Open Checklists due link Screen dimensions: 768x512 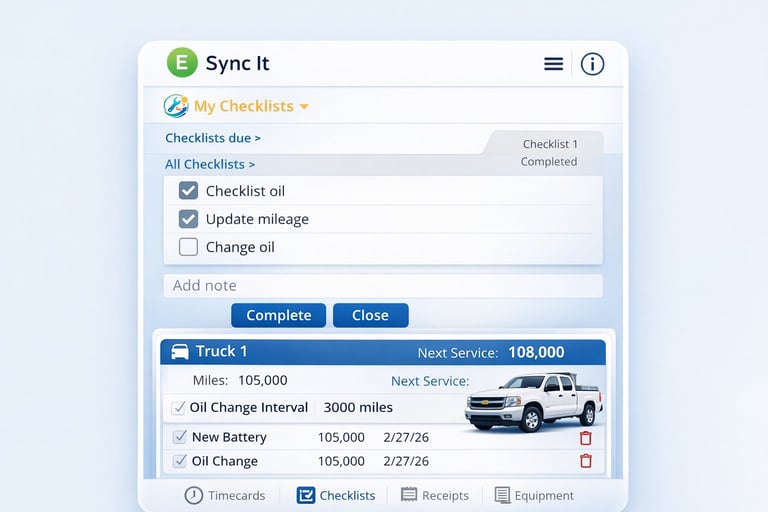click(213, 138)
